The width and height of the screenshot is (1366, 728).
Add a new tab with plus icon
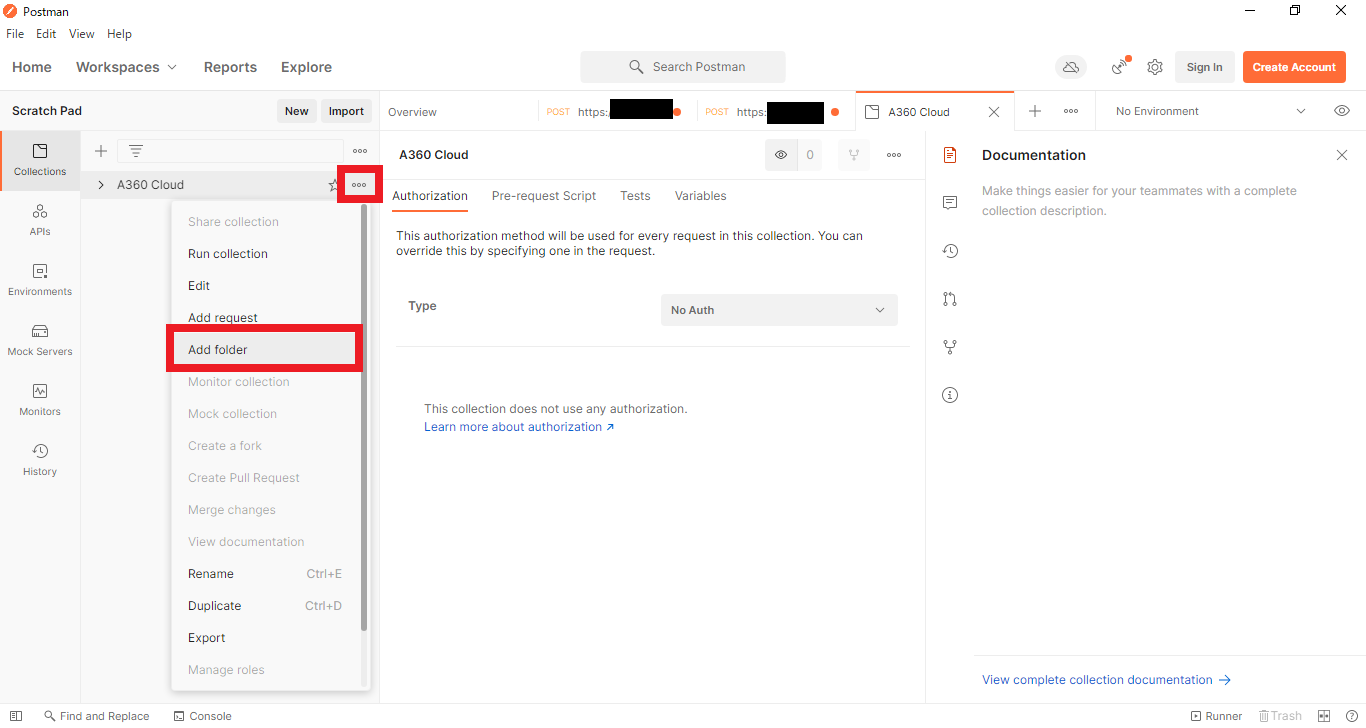click(1035, 111)
